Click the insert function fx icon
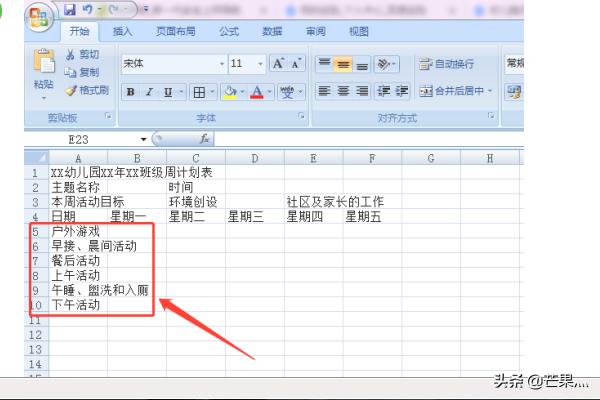The image size is (600, 400). (204, 139)
